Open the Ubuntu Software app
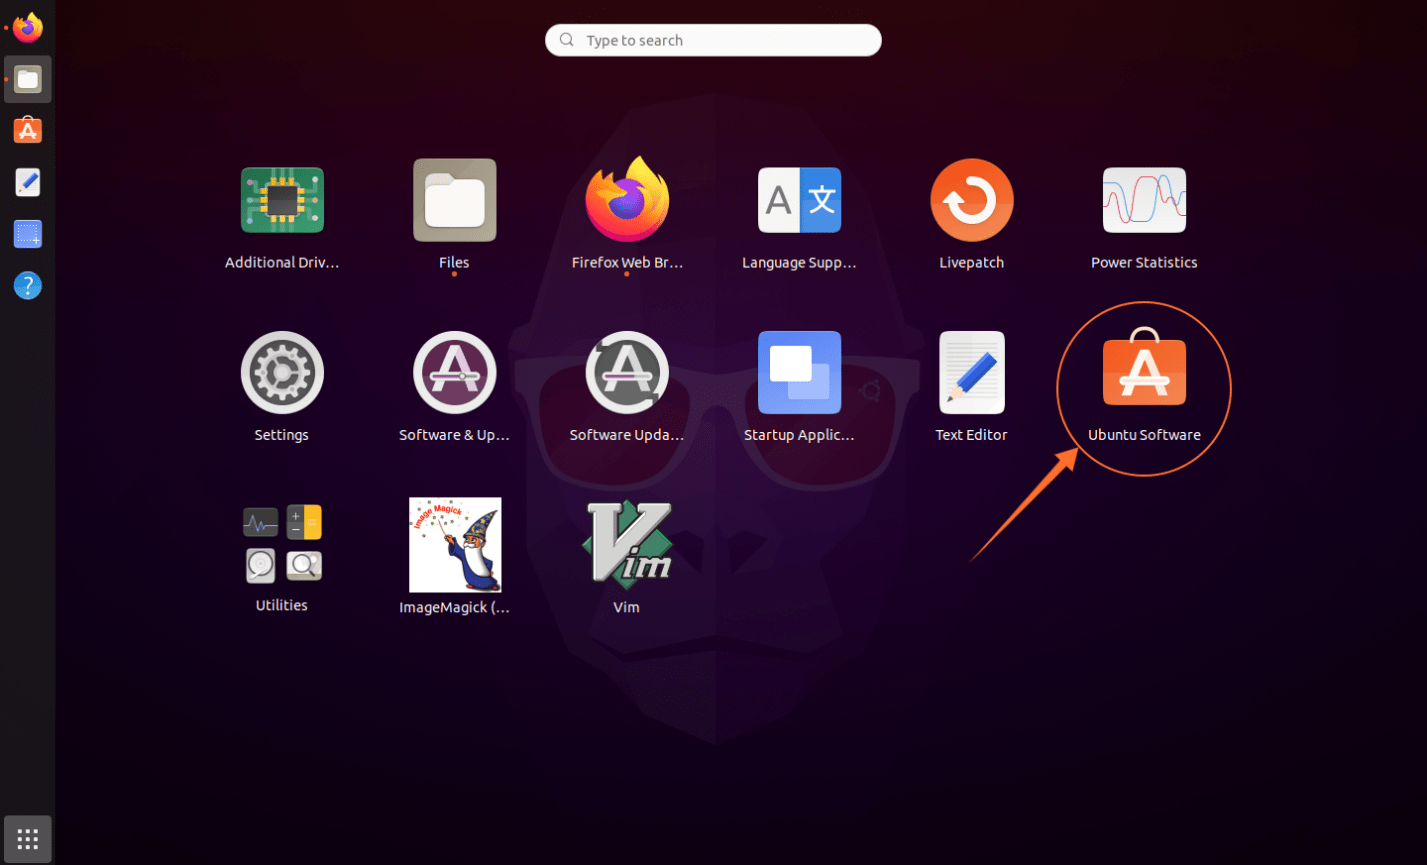Viewport: 1427px width, 865px height. coord(1143,372)
